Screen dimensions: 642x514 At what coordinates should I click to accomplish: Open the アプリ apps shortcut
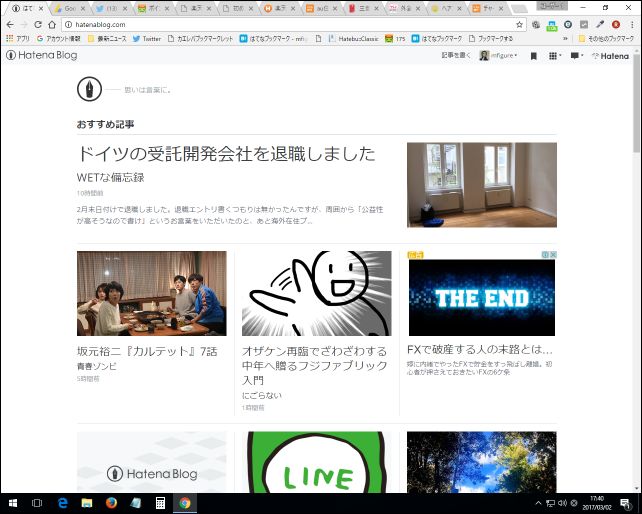[x=18, y=38]
